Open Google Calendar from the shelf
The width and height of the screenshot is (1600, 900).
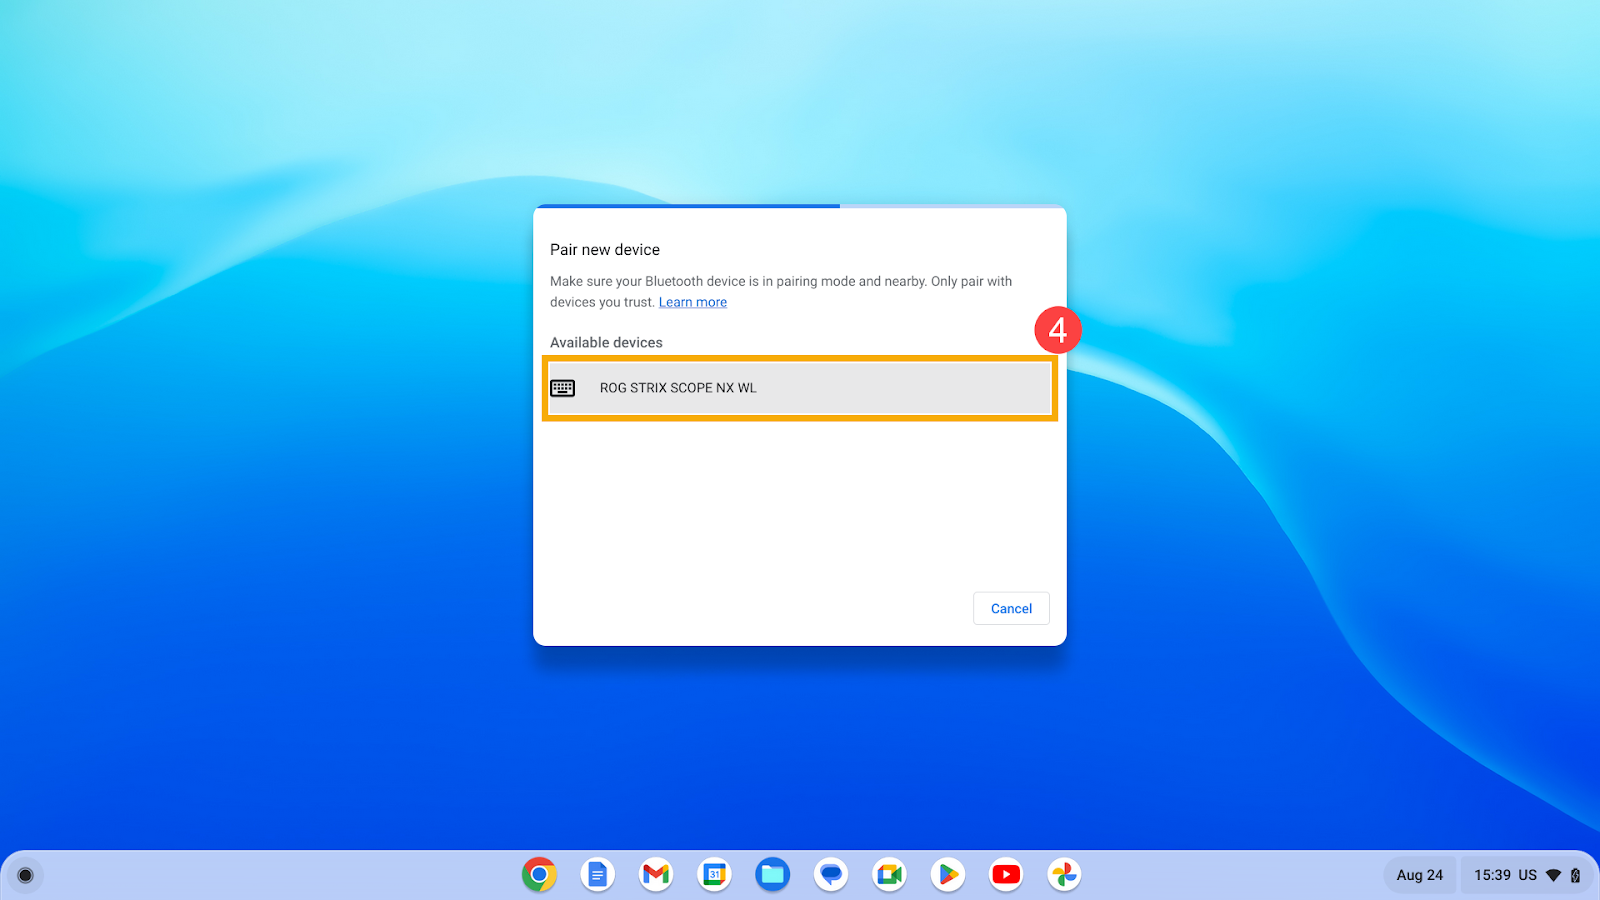pos(714,875)
